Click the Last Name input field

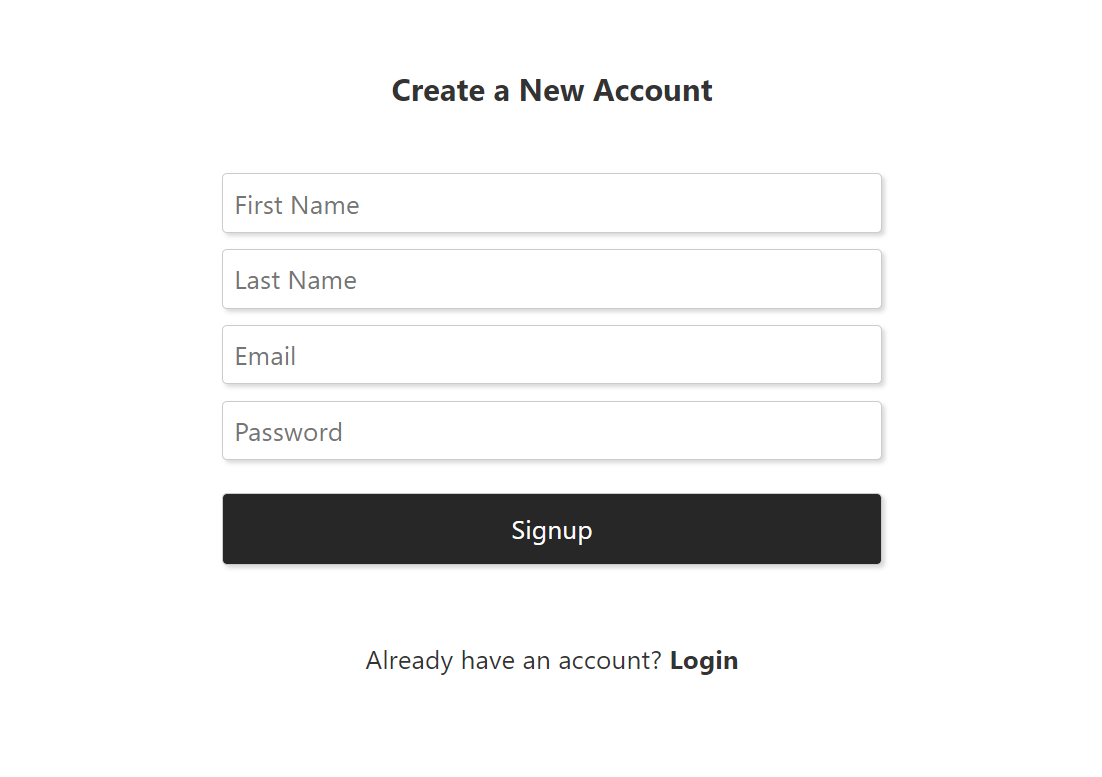point(551,279)
